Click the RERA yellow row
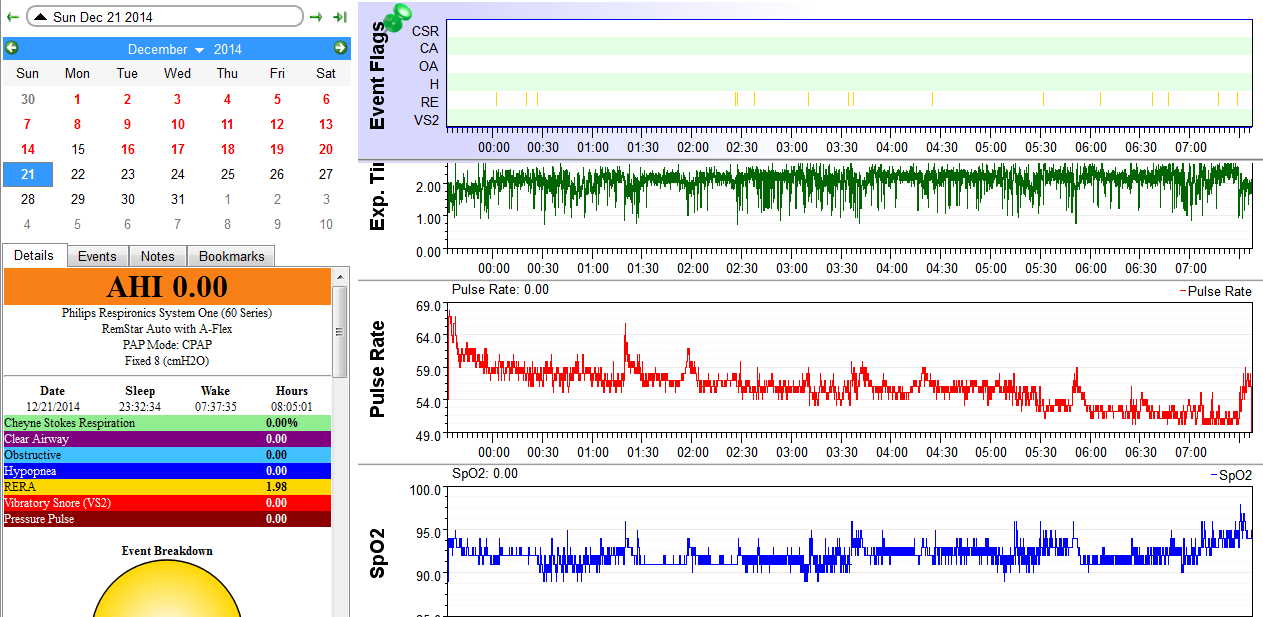Screen dimensions: 1263x617 point(167,487)
